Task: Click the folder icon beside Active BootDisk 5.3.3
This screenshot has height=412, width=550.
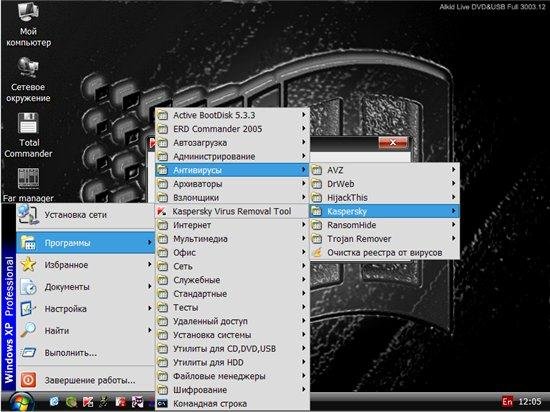Action: point(162,115)
